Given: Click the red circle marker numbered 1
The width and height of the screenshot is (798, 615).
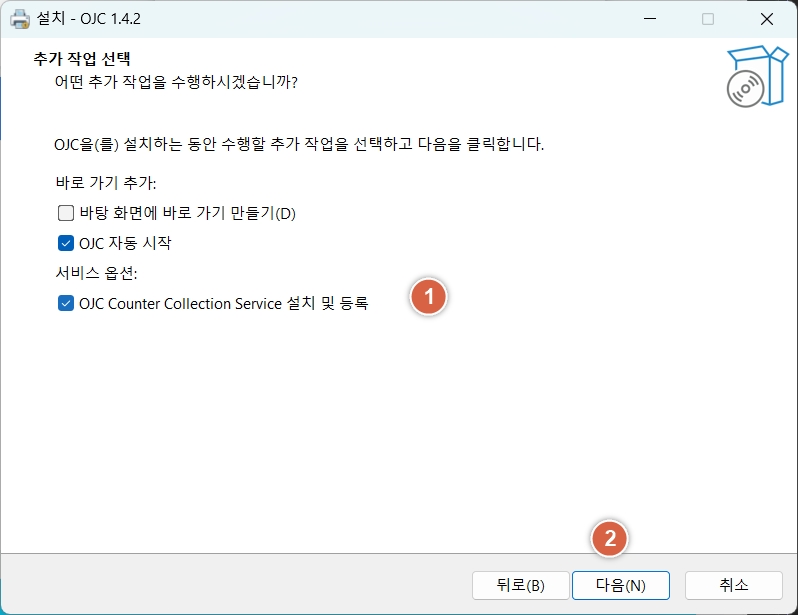Looking at the screenshot, I should tap(429, 297).
